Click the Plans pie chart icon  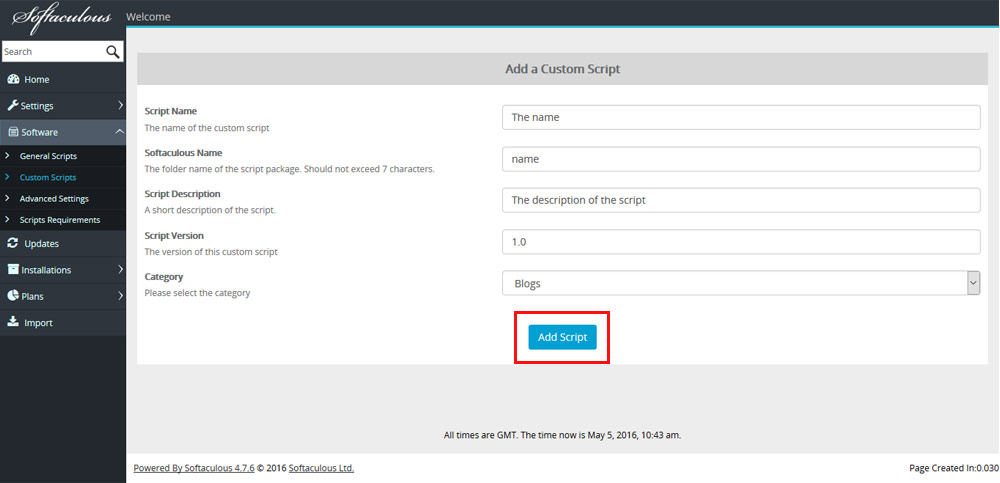pos(13,296)
